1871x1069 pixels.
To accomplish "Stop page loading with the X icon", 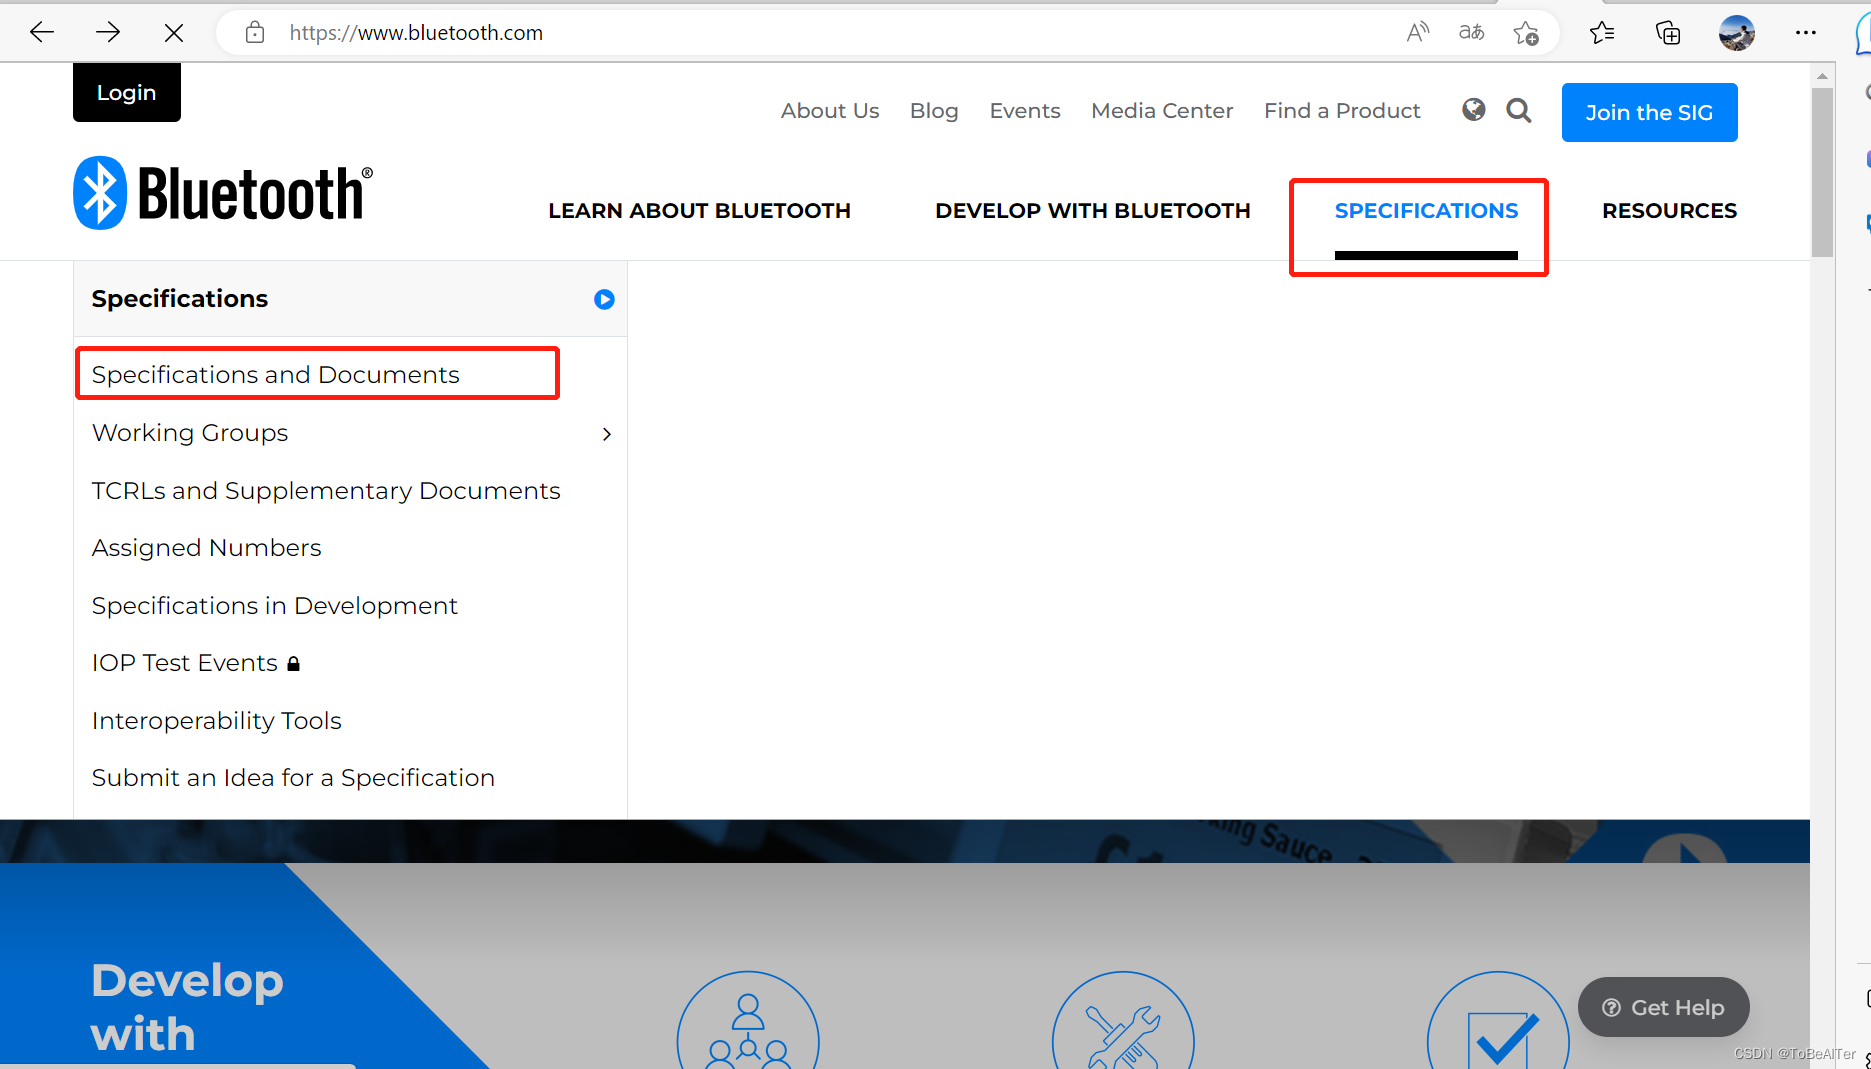I will [x=174, y=33].
